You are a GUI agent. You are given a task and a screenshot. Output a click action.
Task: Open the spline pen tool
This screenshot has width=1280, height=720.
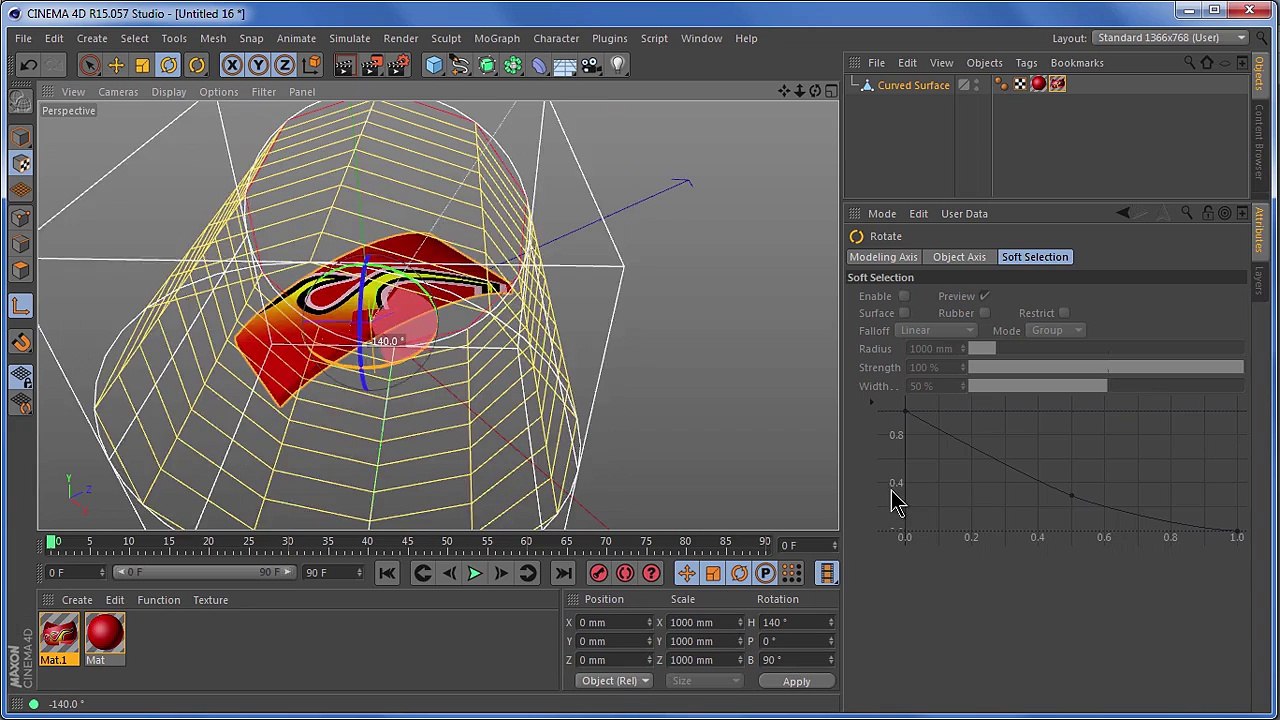pyautogui.click(x=460, y=65)
